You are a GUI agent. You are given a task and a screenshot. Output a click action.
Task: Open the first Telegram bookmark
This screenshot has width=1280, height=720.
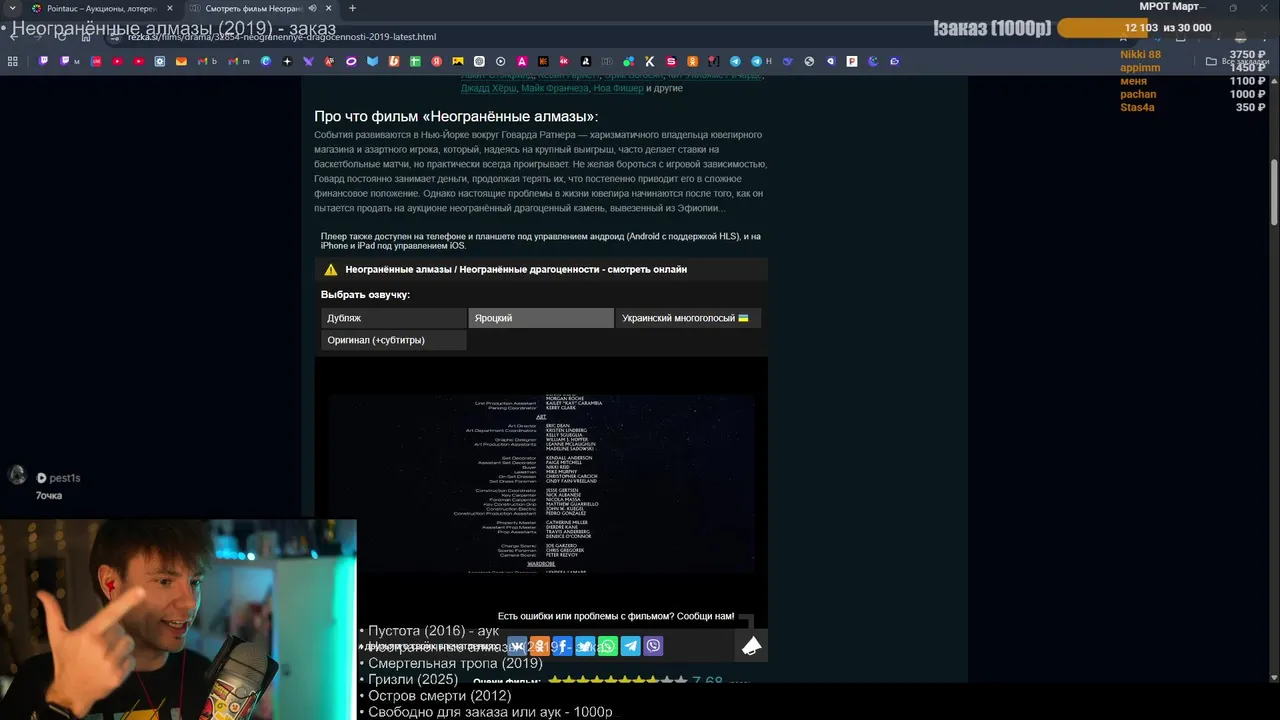[x=735, y=61]
